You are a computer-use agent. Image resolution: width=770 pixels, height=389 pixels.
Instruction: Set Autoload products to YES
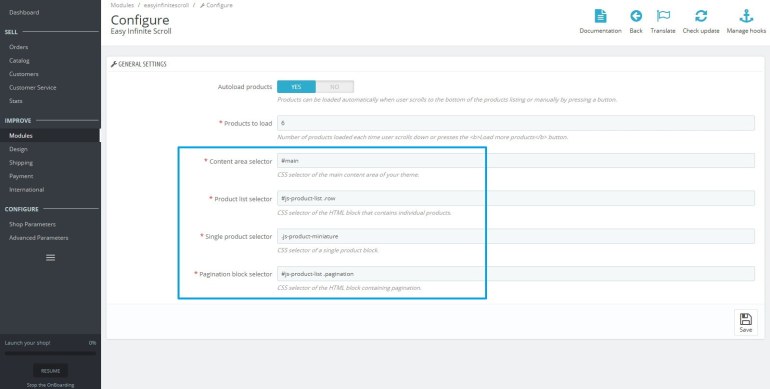[x=296, y=86]
